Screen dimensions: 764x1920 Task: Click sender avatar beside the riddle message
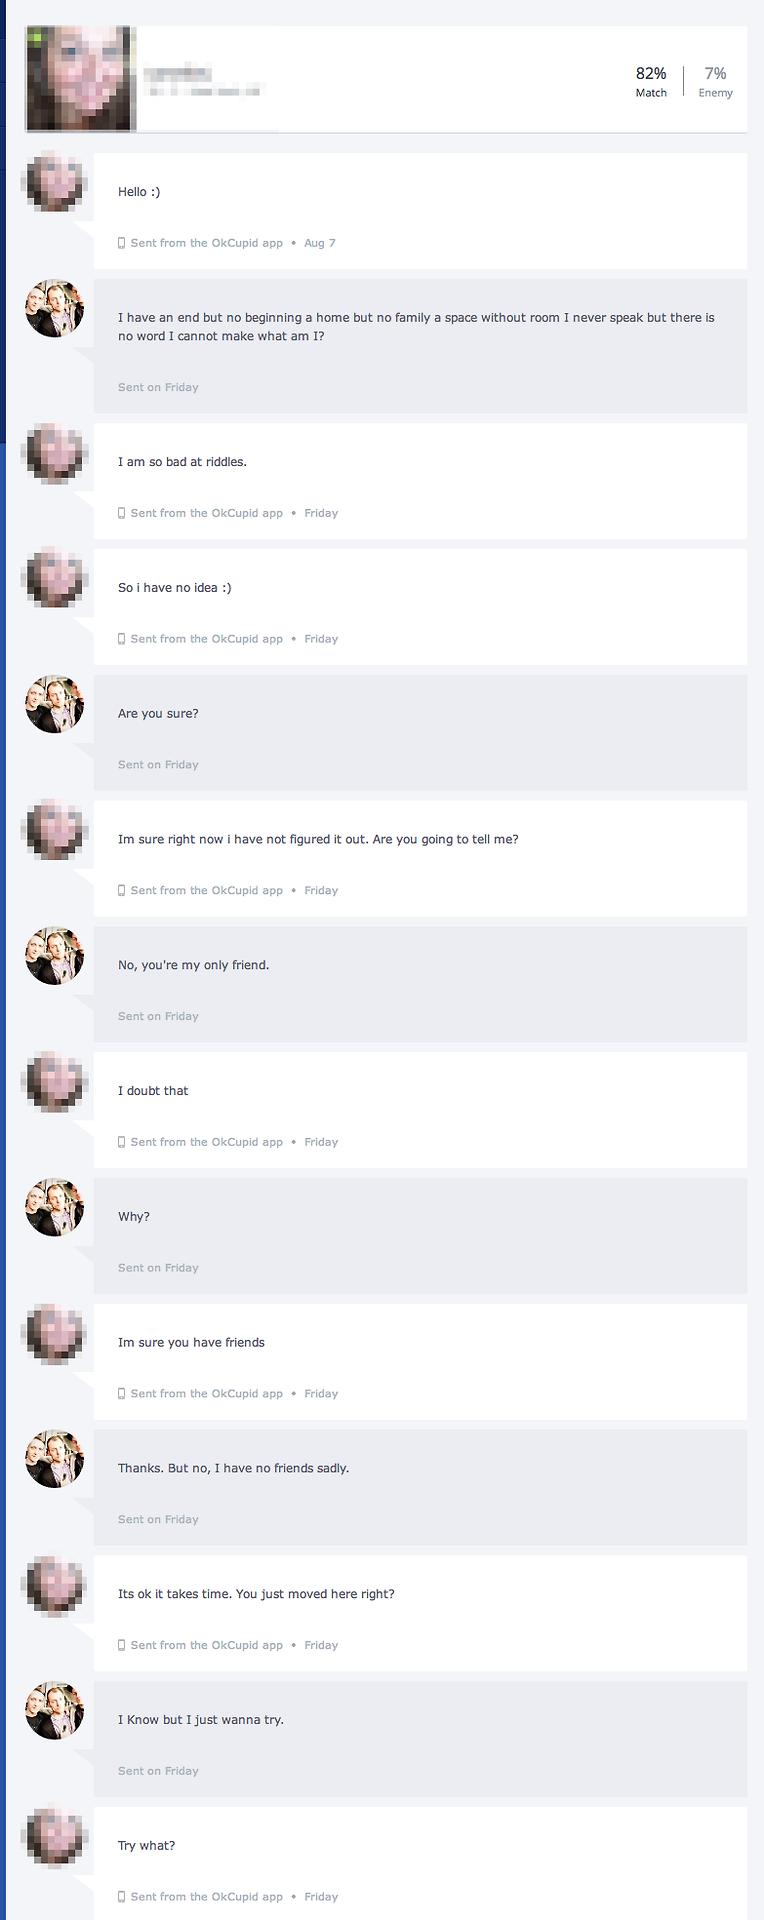[55, 308]
